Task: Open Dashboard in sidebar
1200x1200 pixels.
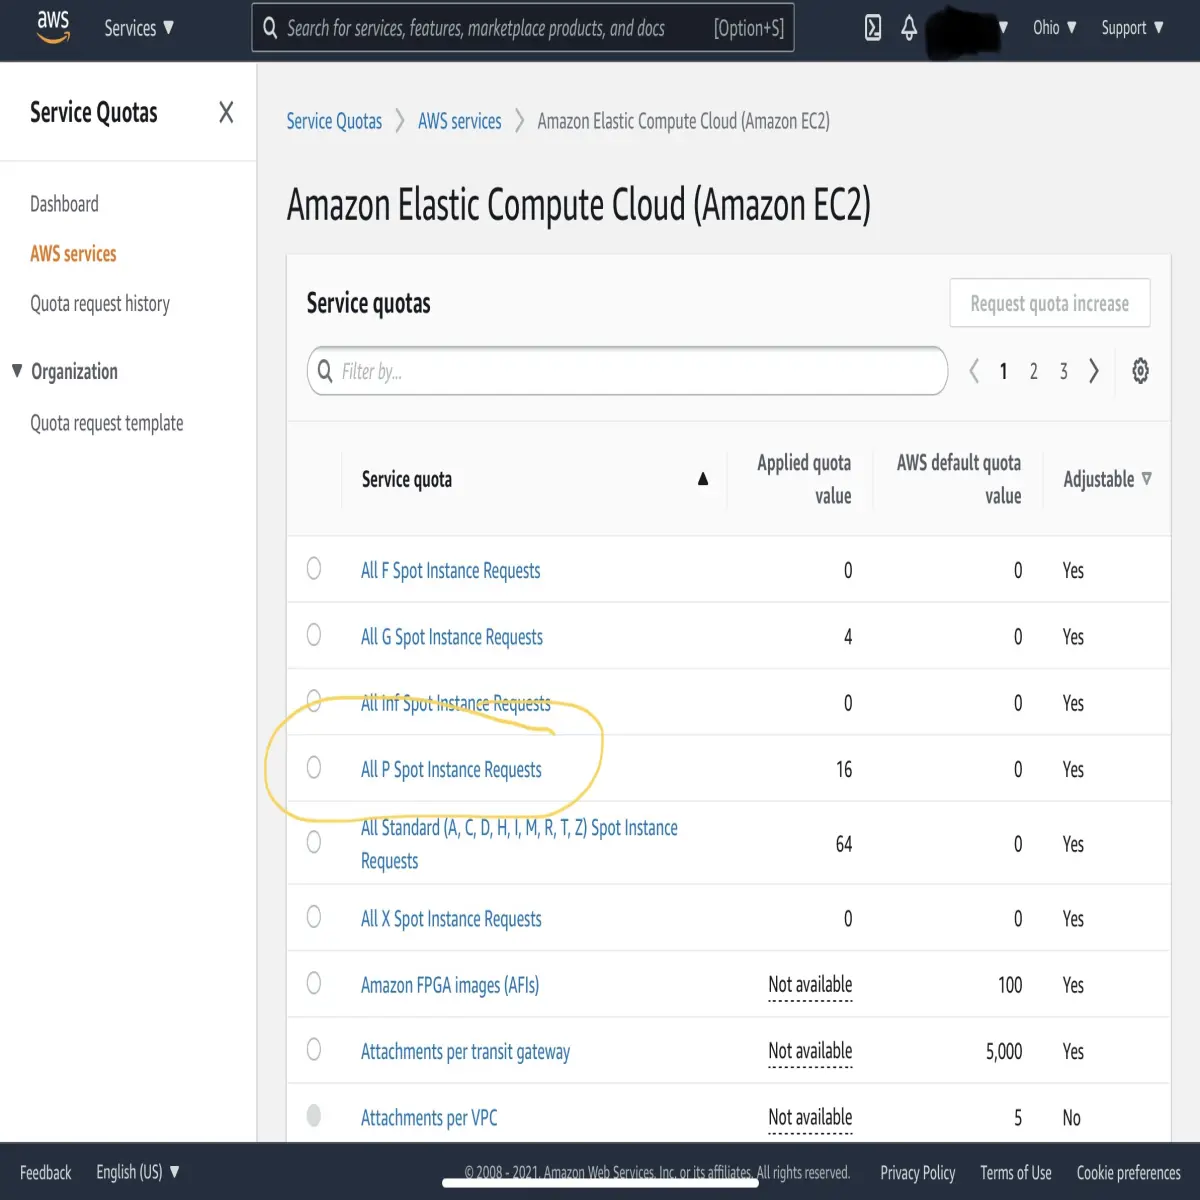Action: point(64,204)
